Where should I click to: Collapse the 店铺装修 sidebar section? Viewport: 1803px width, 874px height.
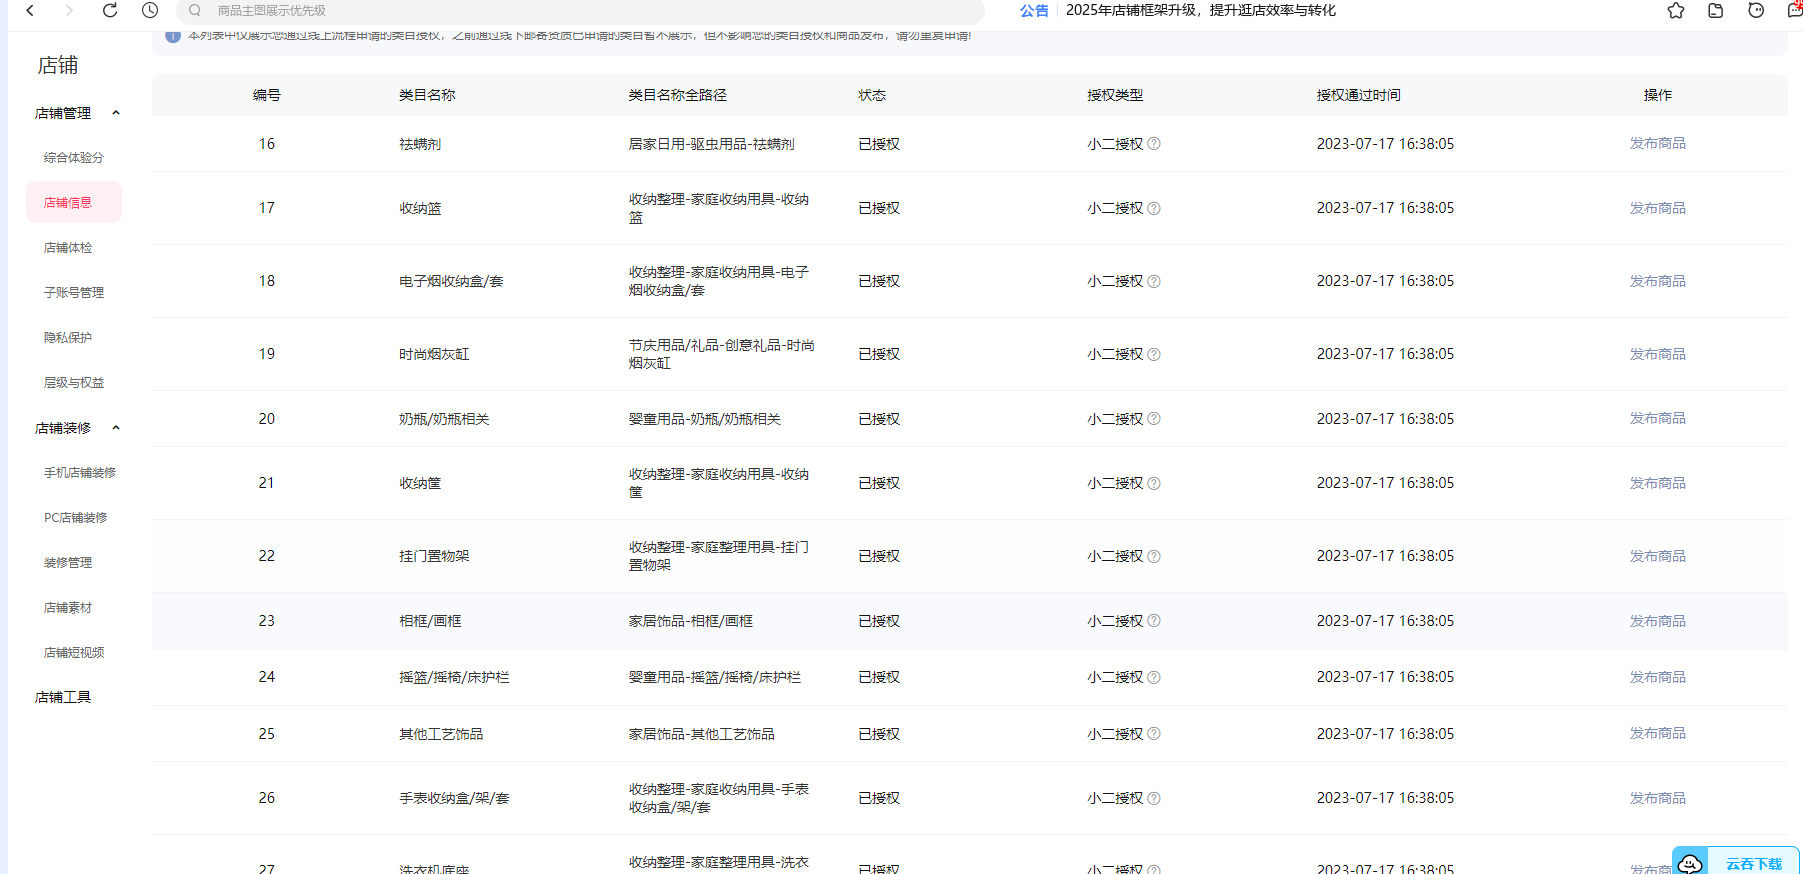[116, 428]
